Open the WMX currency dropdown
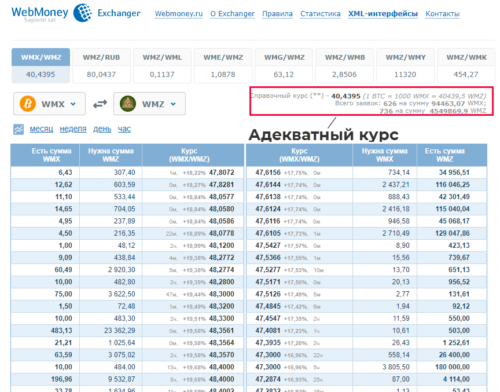 (49, 104)
